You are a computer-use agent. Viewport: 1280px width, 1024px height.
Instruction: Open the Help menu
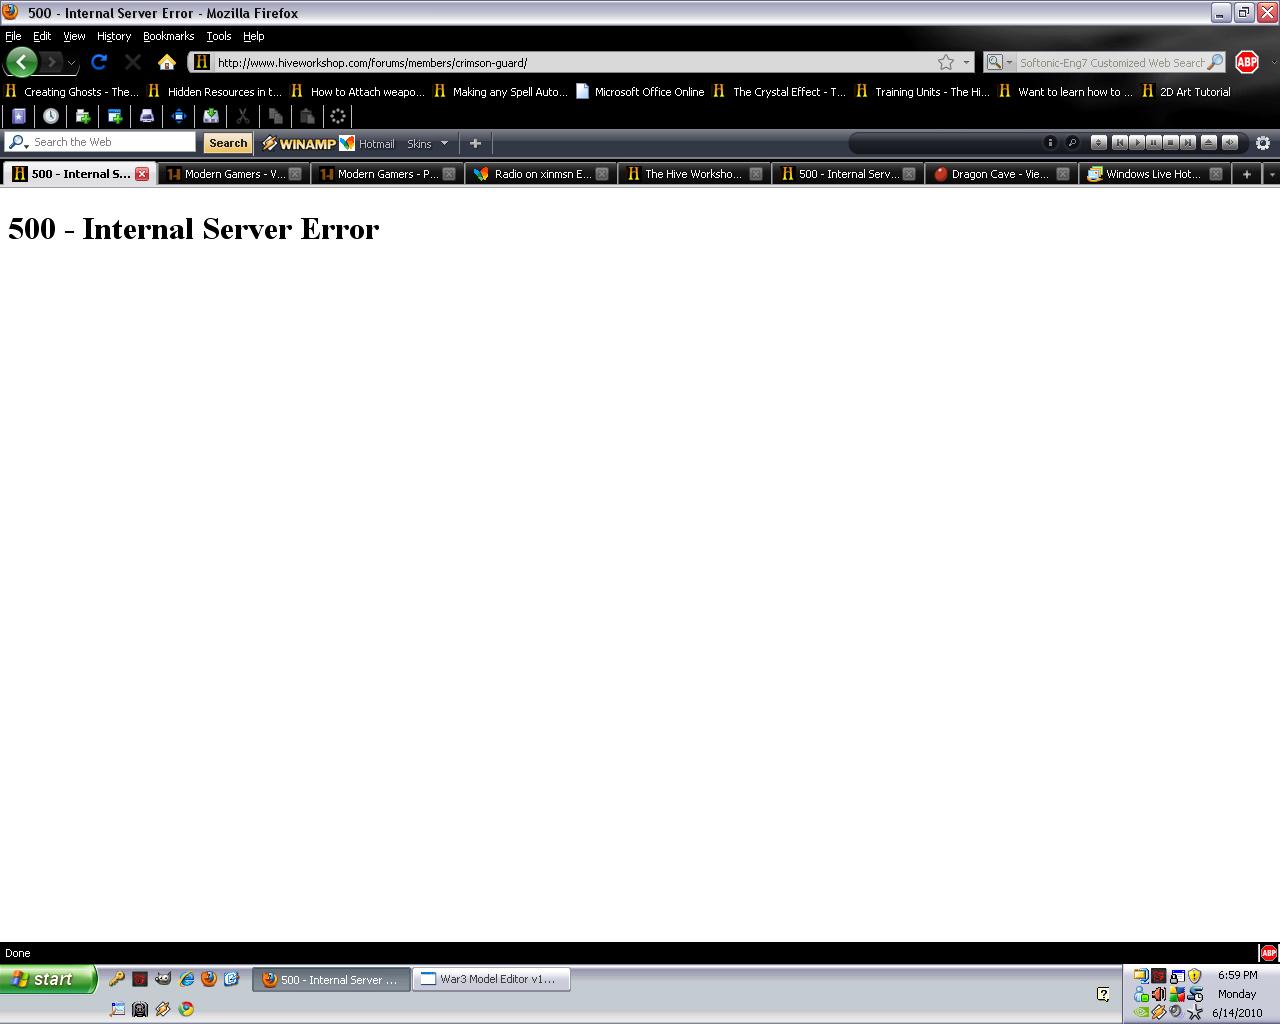click(253, 36)
